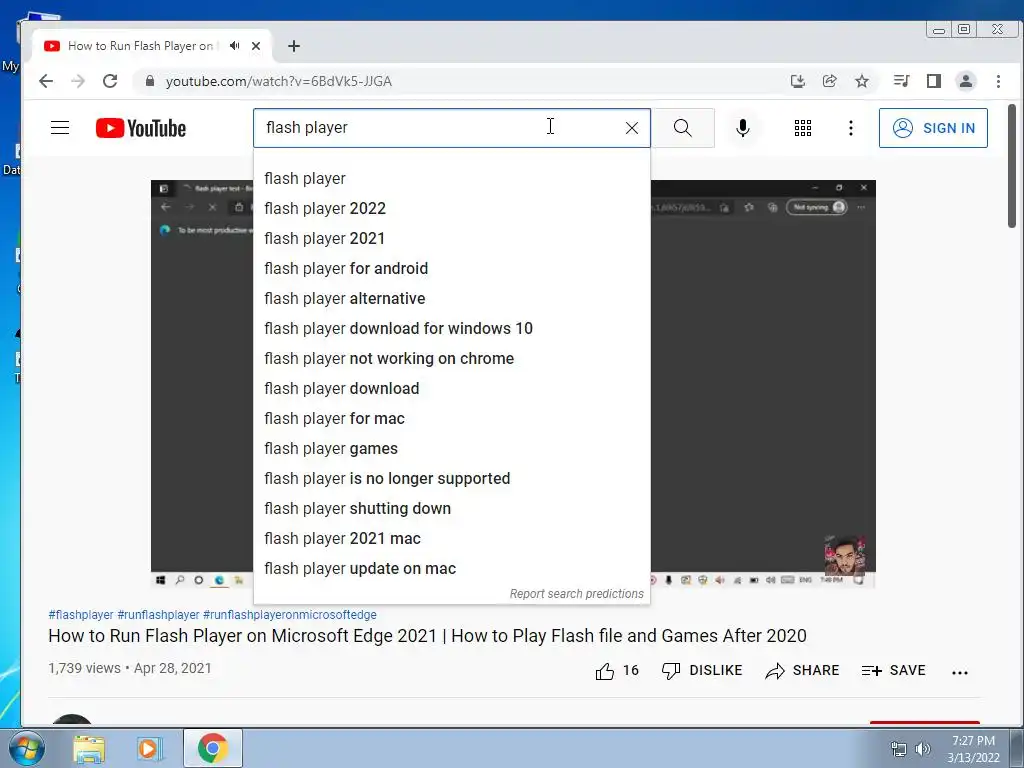The height and width of the screenshot is (768, 1024).
Task: Share this page via address bar icon
Action: point(829,81)
